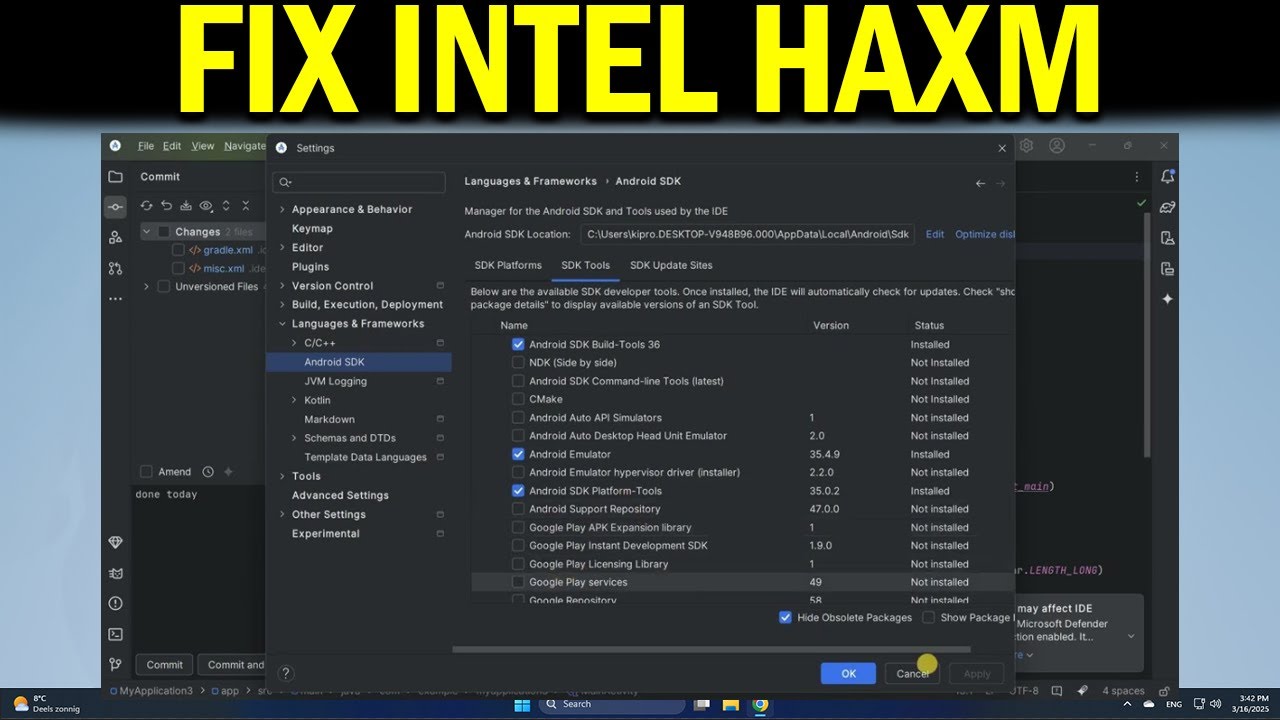Expand the Version Control settings node
1280x720 pixels.
point(282,286)
